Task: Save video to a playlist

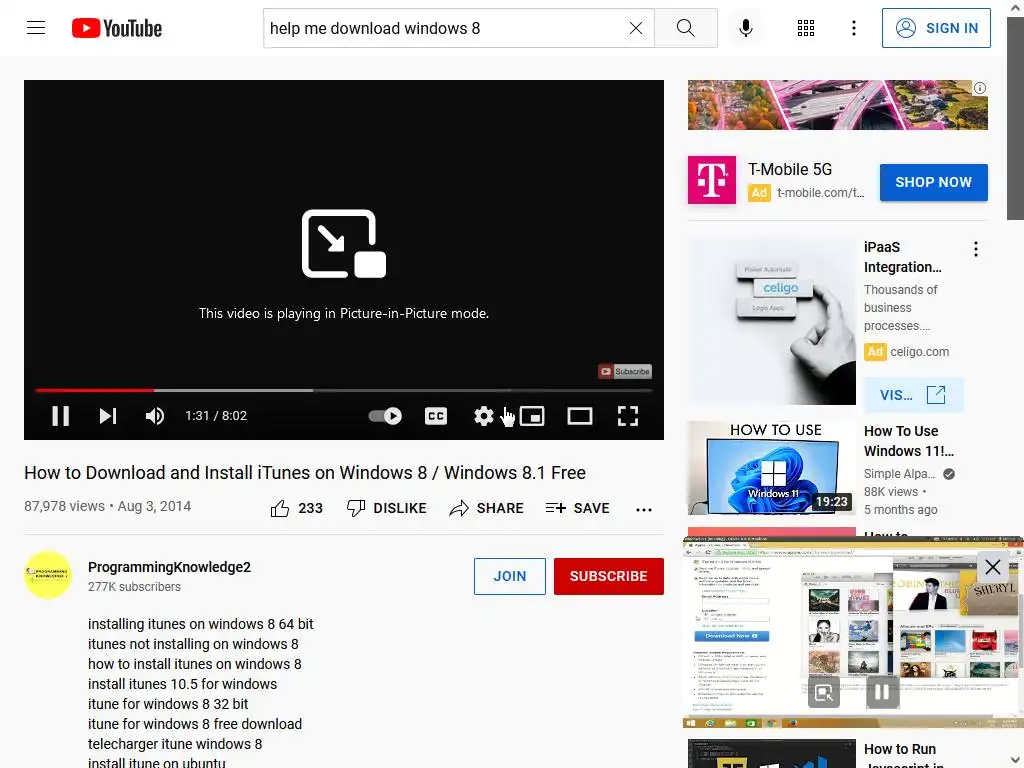Action: 577,508
